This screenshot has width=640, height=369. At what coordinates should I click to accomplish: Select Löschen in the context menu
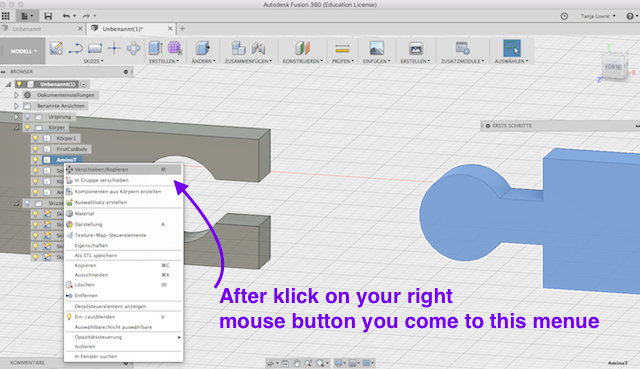click(x=123, y=285)
